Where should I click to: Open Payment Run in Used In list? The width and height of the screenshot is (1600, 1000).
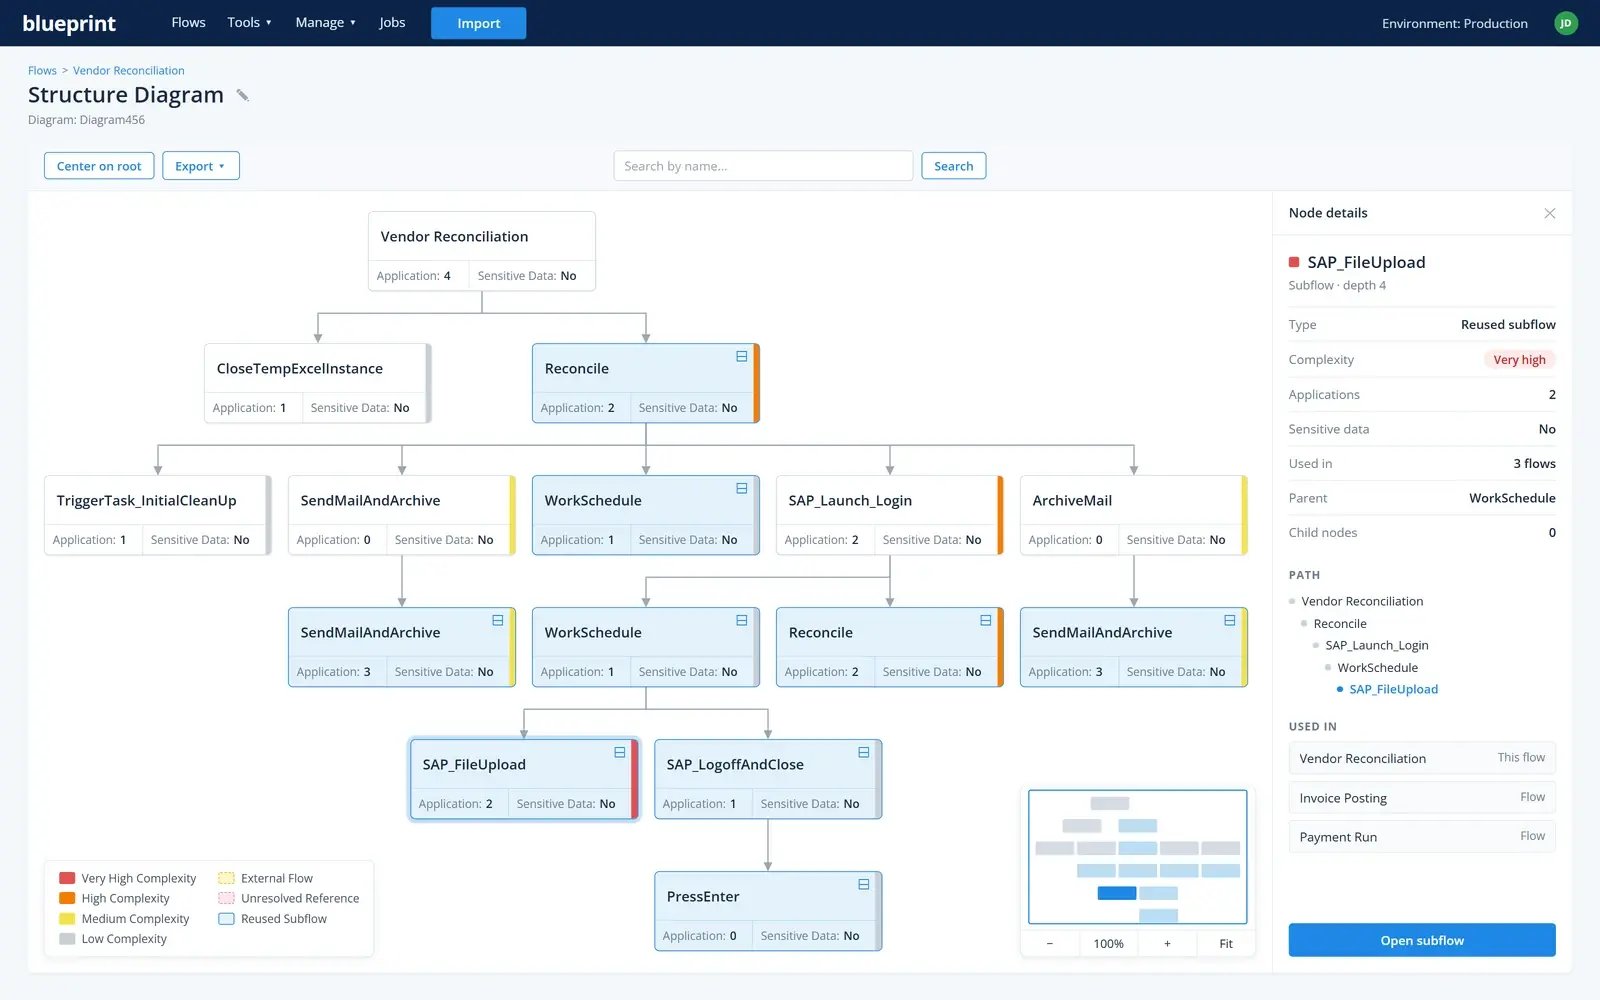(x=1421, y=837)
